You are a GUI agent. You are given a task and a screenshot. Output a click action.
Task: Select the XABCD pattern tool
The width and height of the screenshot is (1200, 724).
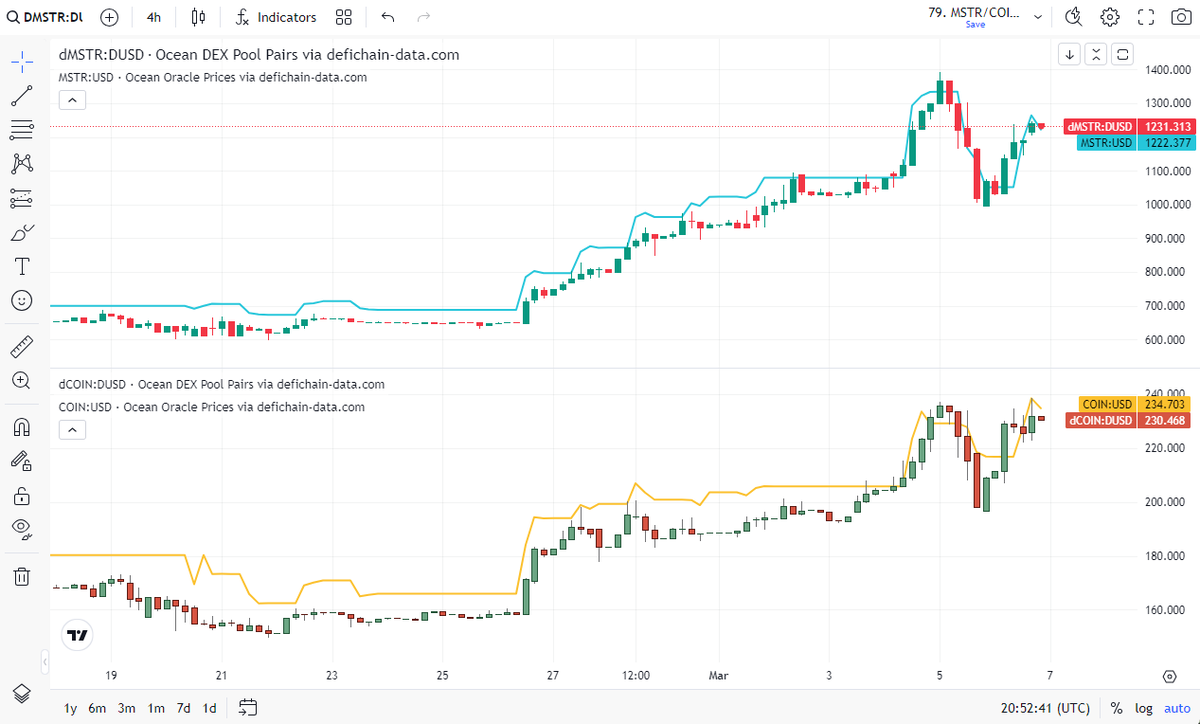click(x=22, y=164)
